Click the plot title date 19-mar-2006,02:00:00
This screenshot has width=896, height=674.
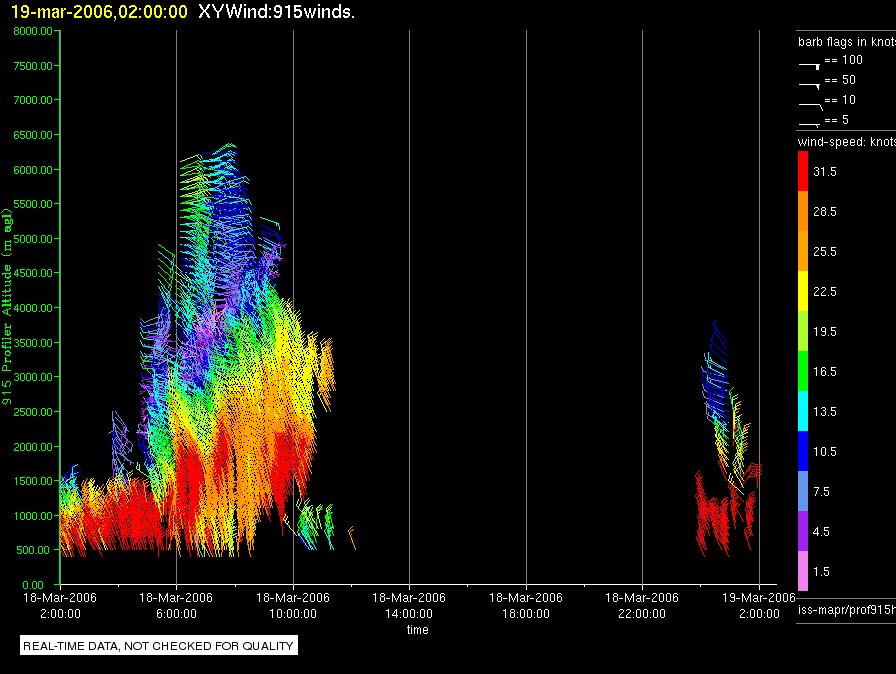[99, 12]
